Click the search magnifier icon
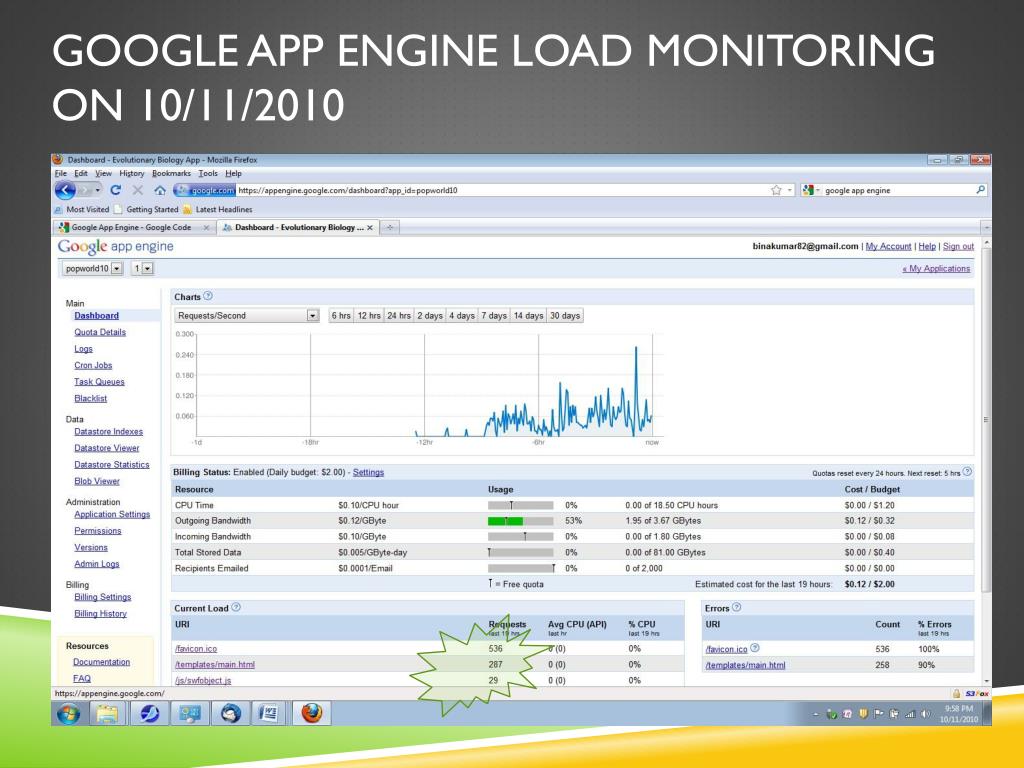This screenshot has width=1024, height=768. coord(980,190)
